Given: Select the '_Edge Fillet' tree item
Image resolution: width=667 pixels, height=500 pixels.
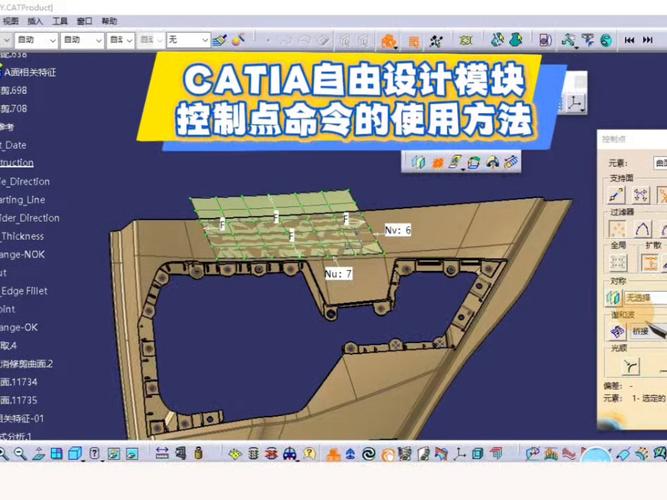Looking at the screenshot, I should (24, 291).
